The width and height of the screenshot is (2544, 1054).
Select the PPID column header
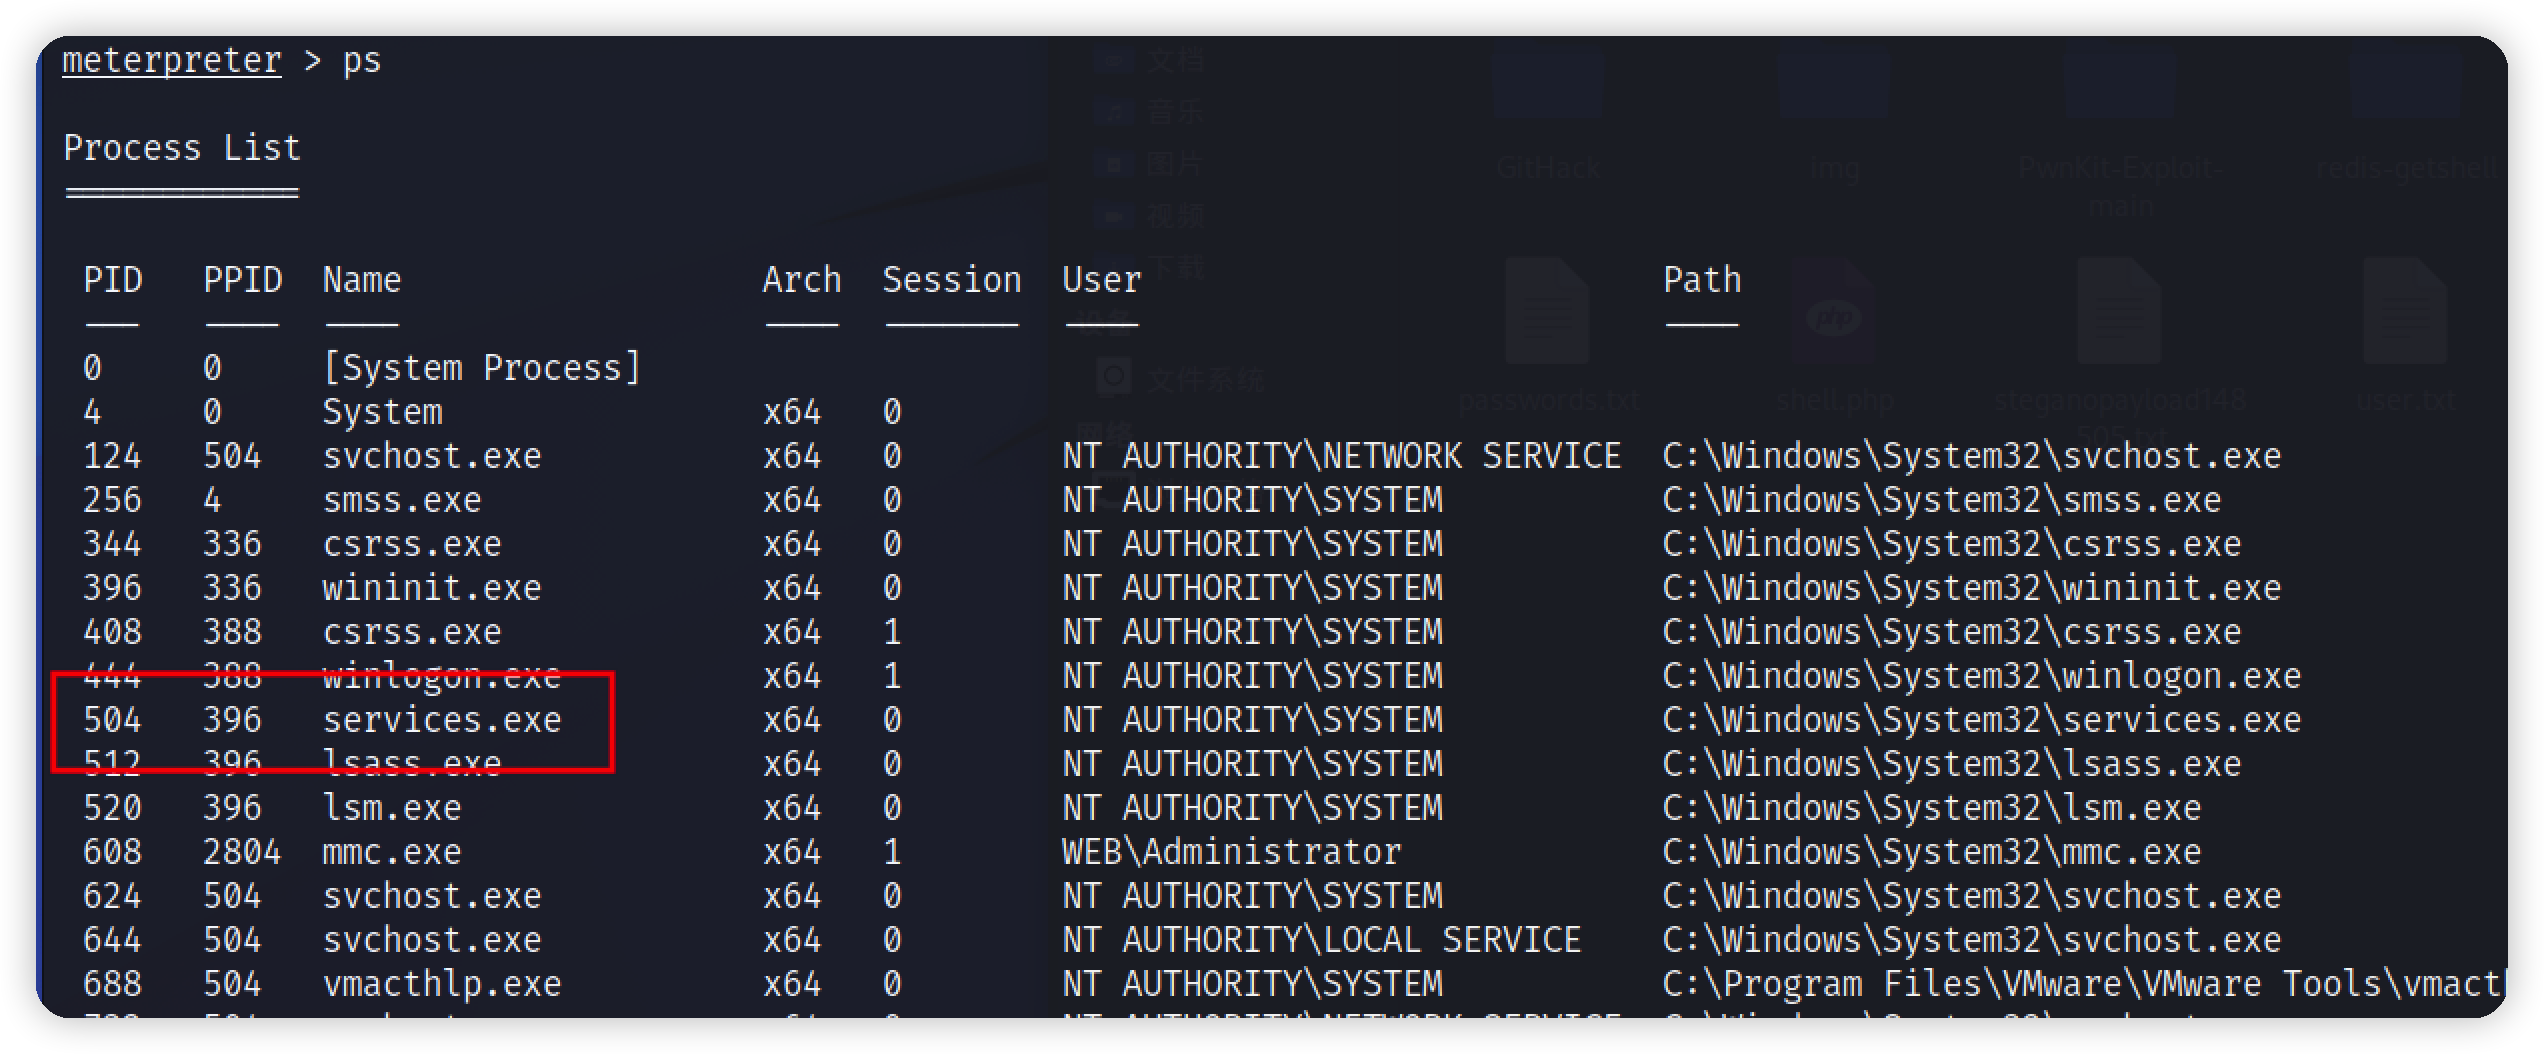243,280
